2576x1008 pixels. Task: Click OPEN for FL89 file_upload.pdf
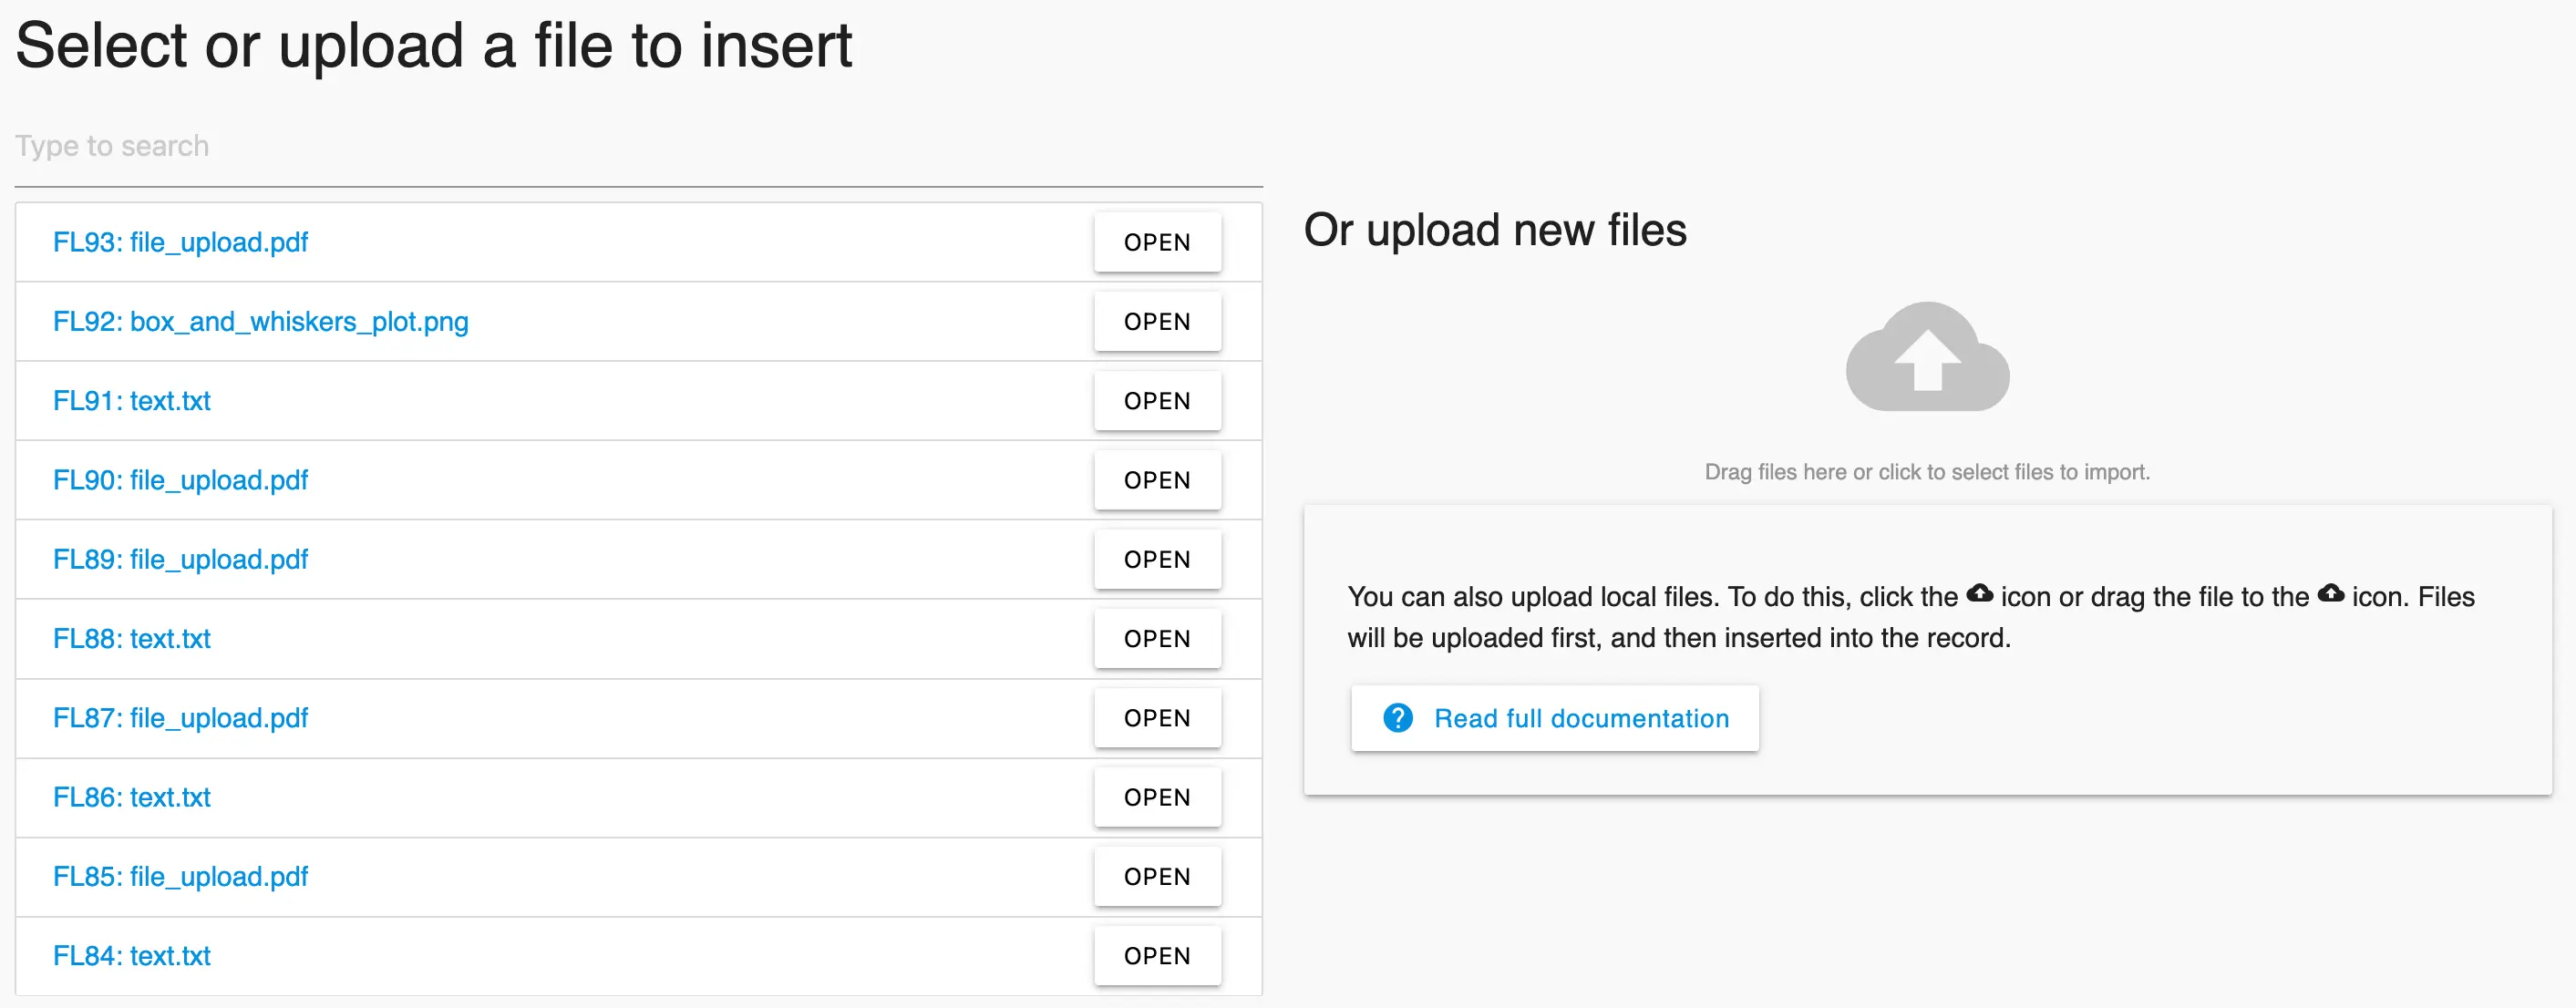[x=1157, y=559]
